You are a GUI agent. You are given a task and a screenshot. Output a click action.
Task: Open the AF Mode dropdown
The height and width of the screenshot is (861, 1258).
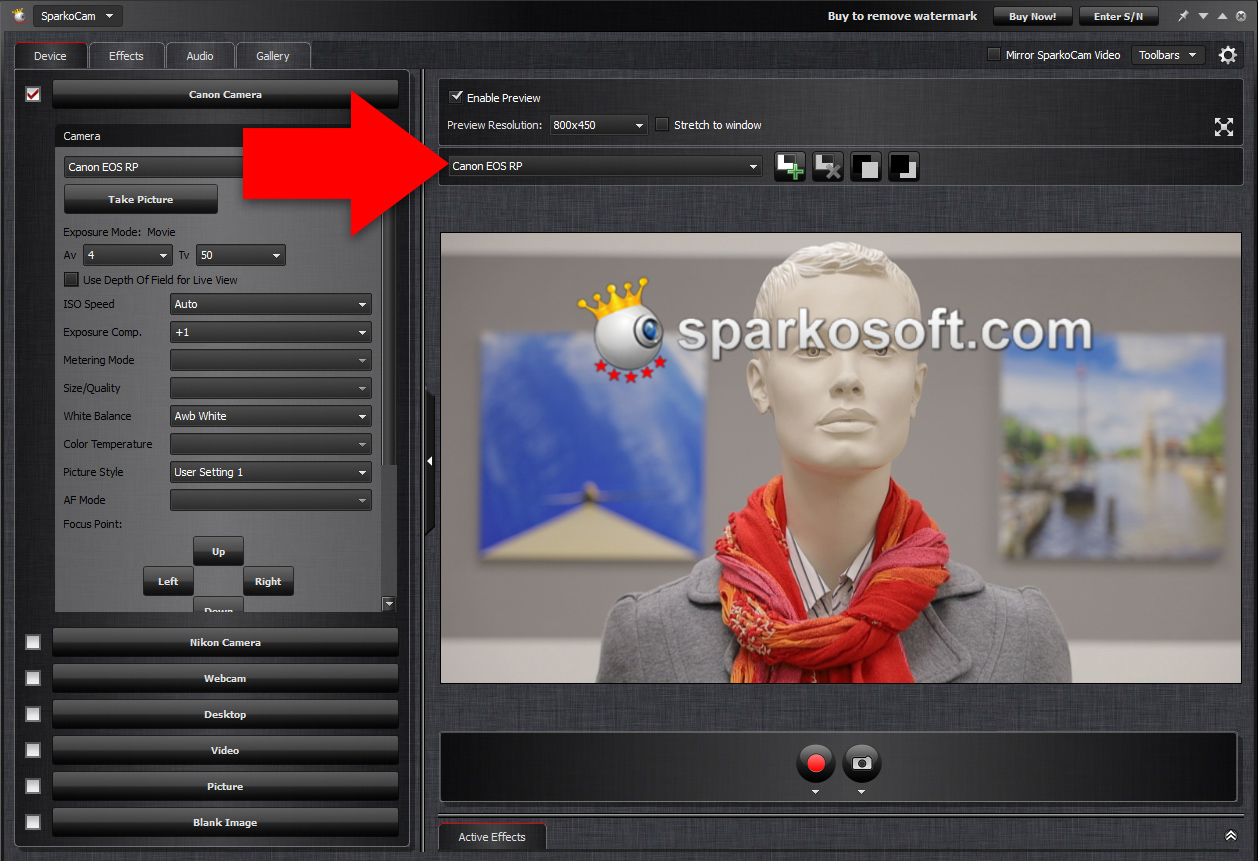(271, 500)
